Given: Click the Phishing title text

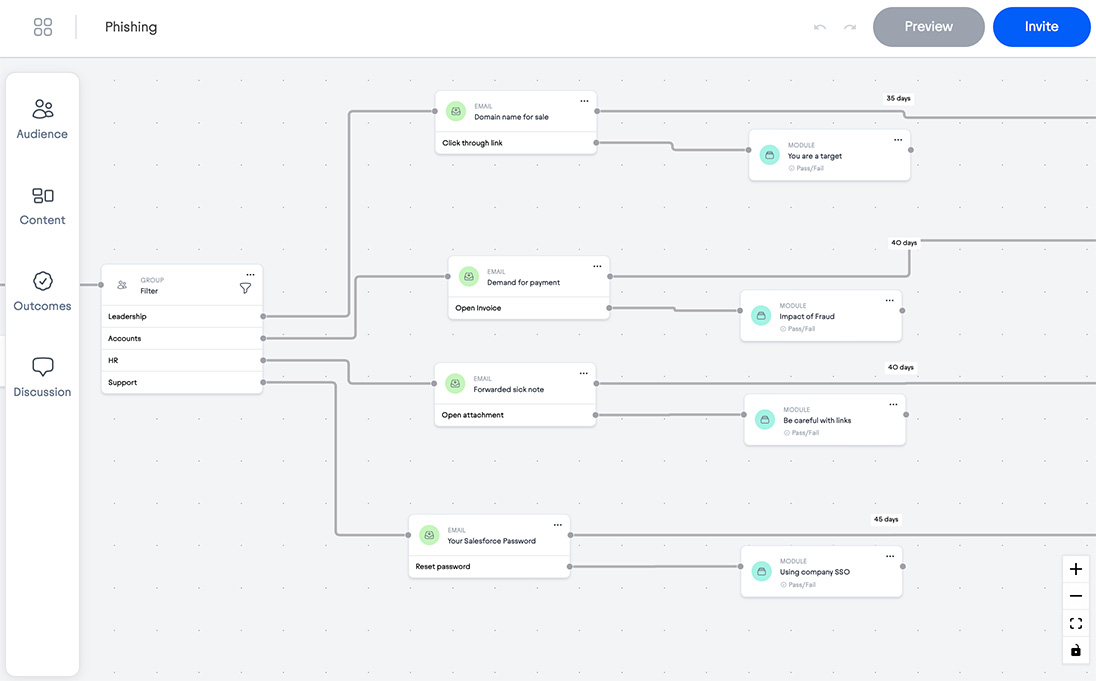Looking at the screenshot, I should coord(131,27).
